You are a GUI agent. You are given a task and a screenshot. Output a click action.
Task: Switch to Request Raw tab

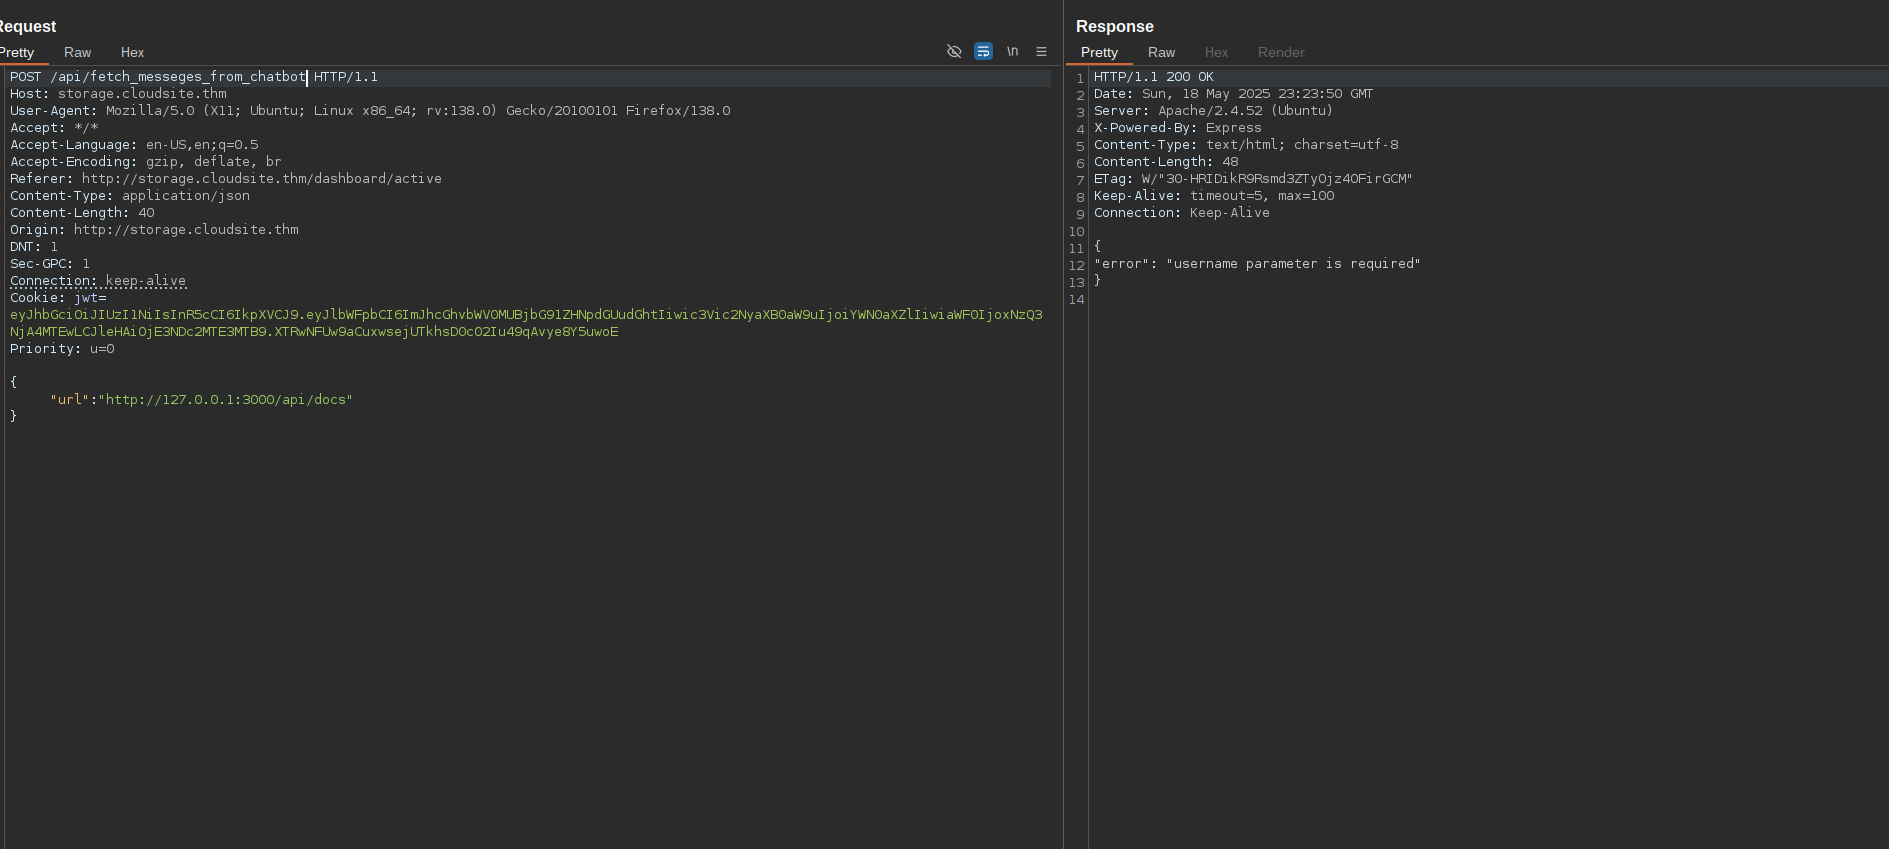[x=77, y=52]
